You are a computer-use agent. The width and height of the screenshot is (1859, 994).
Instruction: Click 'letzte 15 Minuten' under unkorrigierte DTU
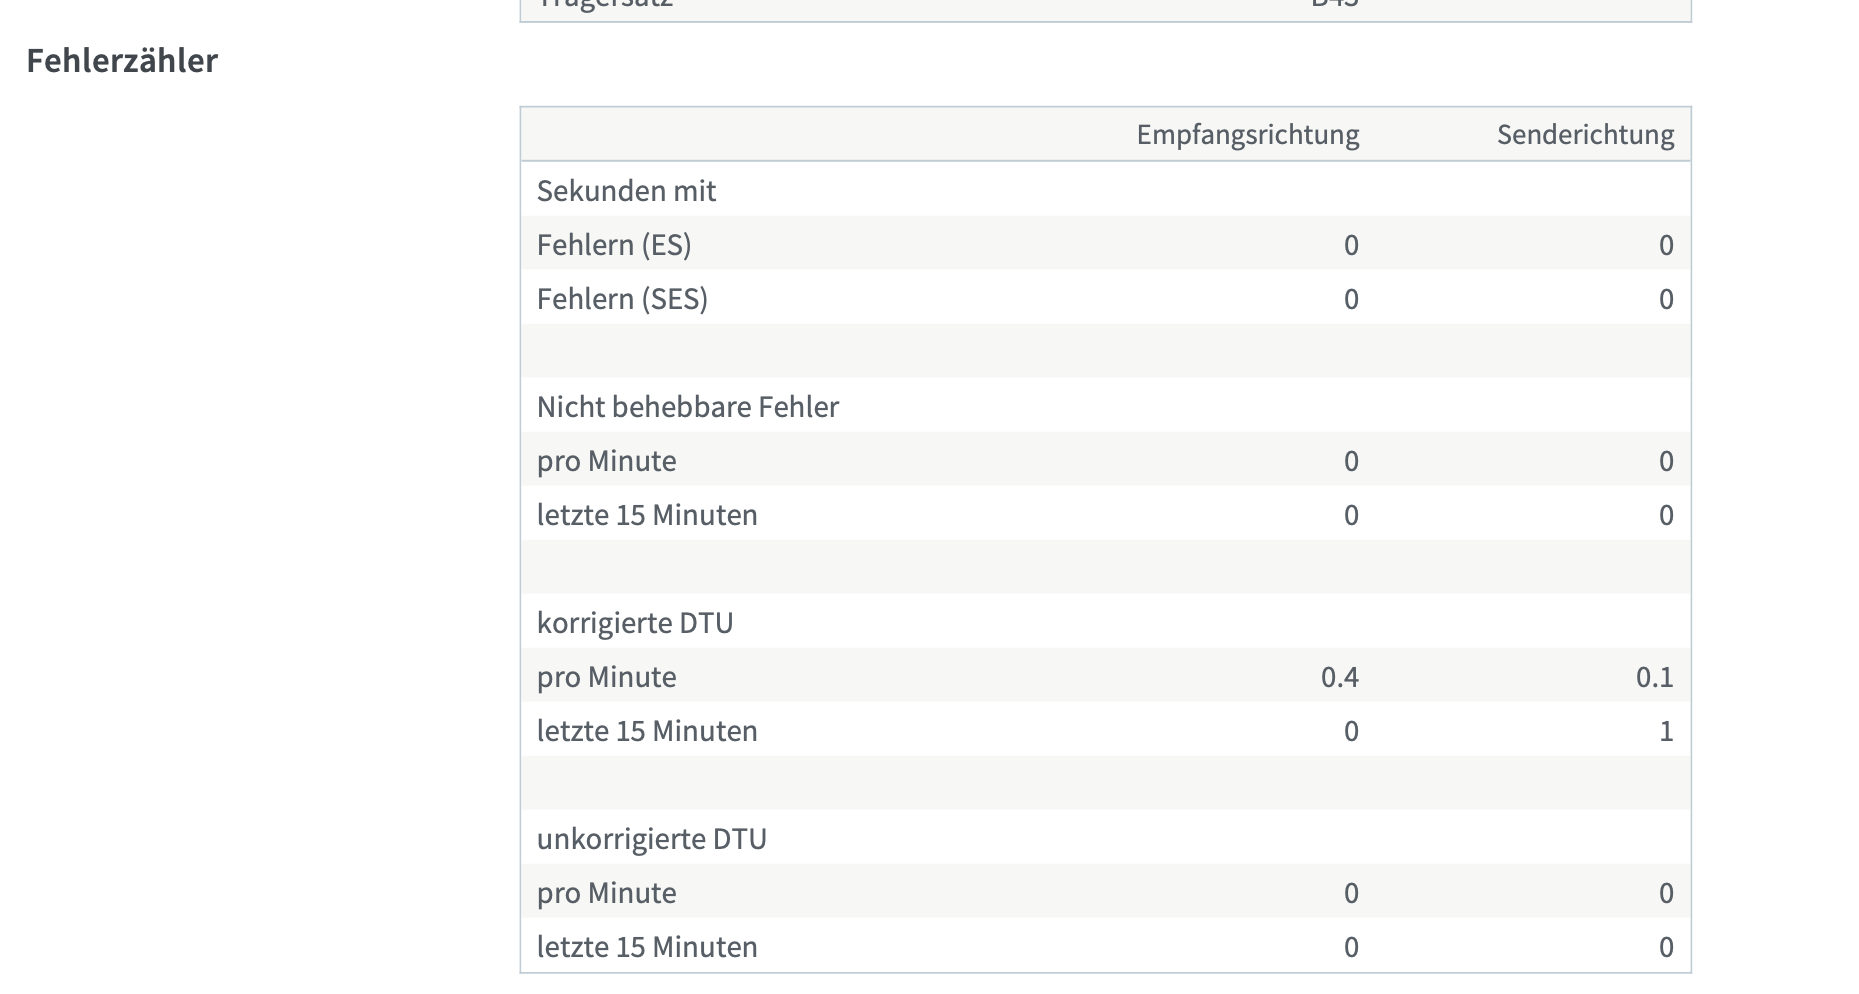tap(647, 947)
